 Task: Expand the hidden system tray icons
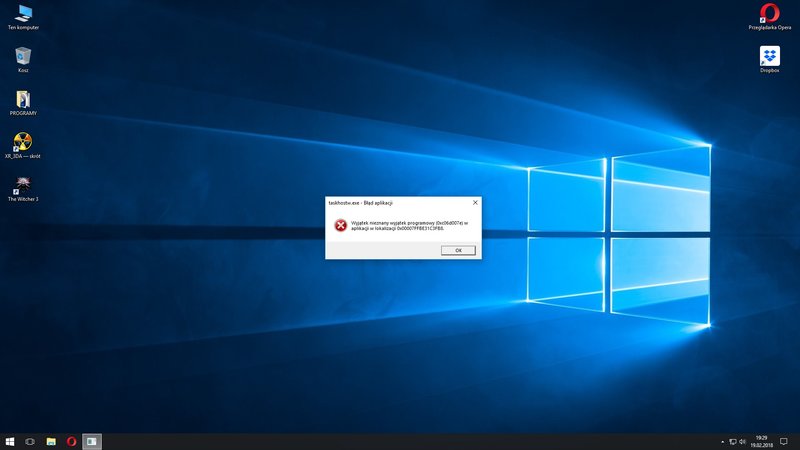click(722, 441)
